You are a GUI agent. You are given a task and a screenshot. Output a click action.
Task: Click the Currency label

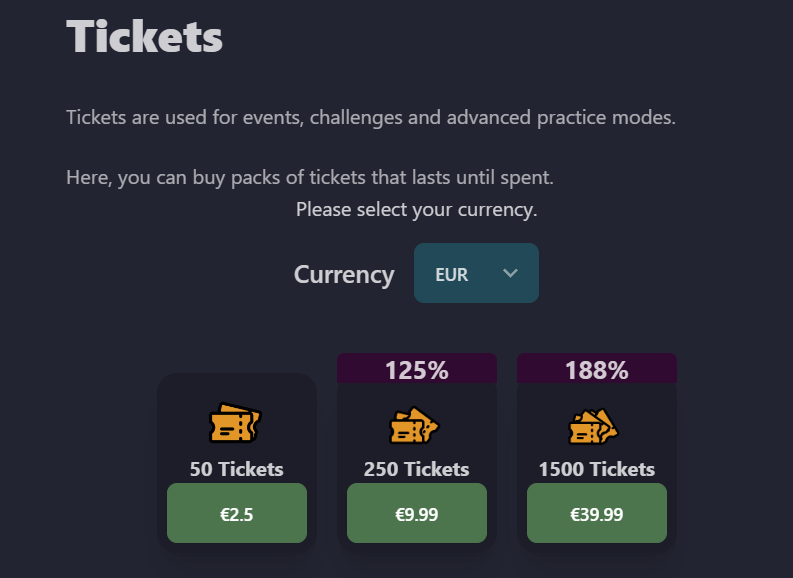[x=344, y=275]
